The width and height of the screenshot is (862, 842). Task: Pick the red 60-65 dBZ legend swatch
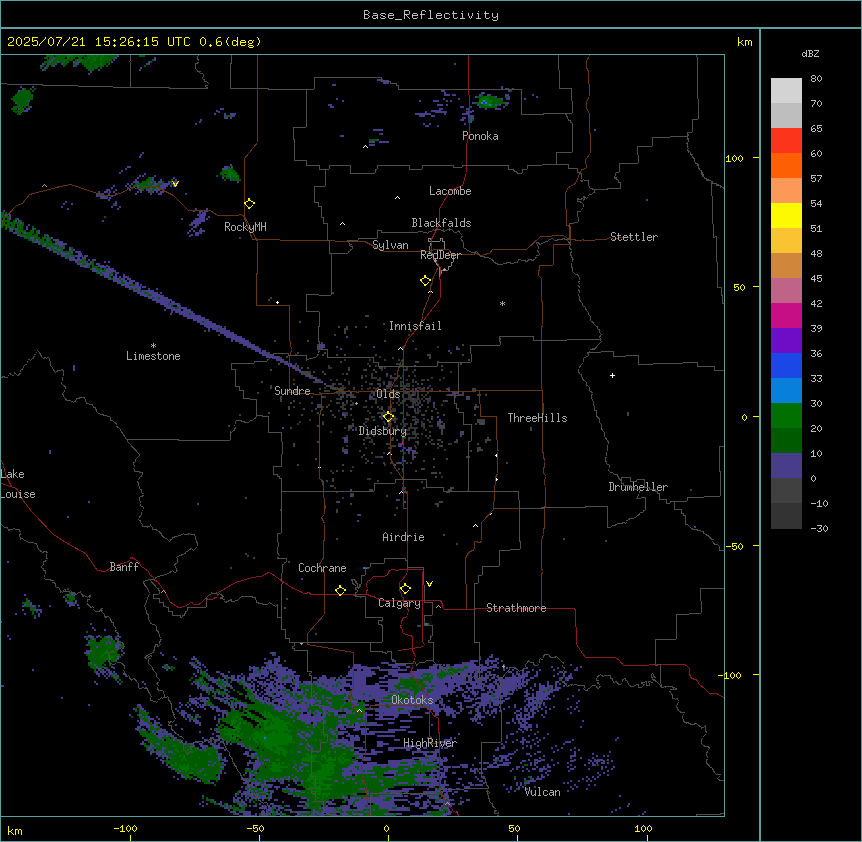(786, 141)
